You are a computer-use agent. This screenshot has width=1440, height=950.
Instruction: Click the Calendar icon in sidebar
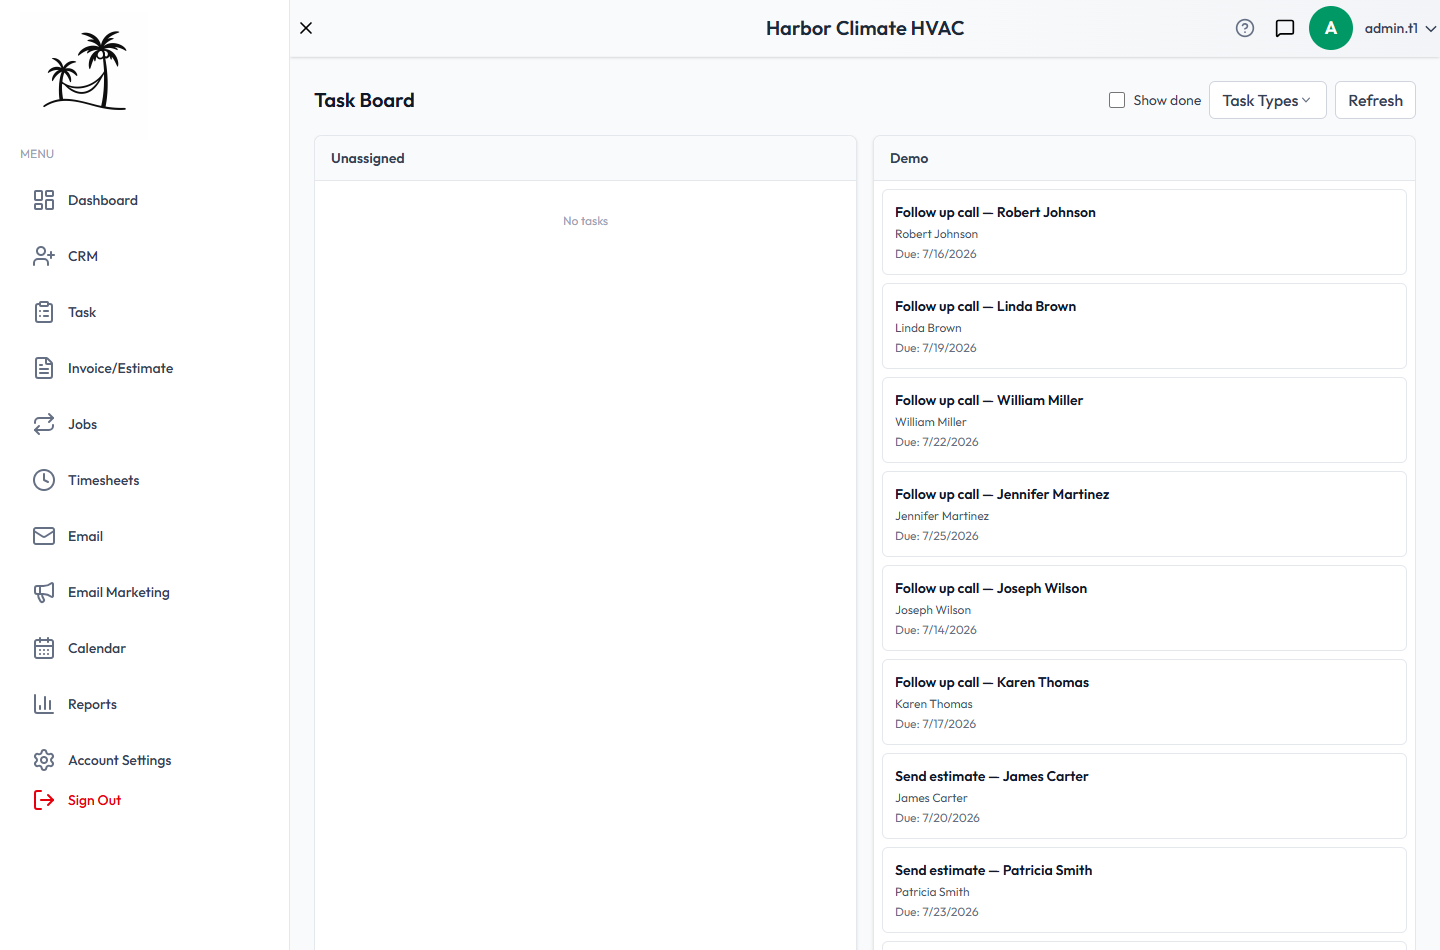[44, 648]
